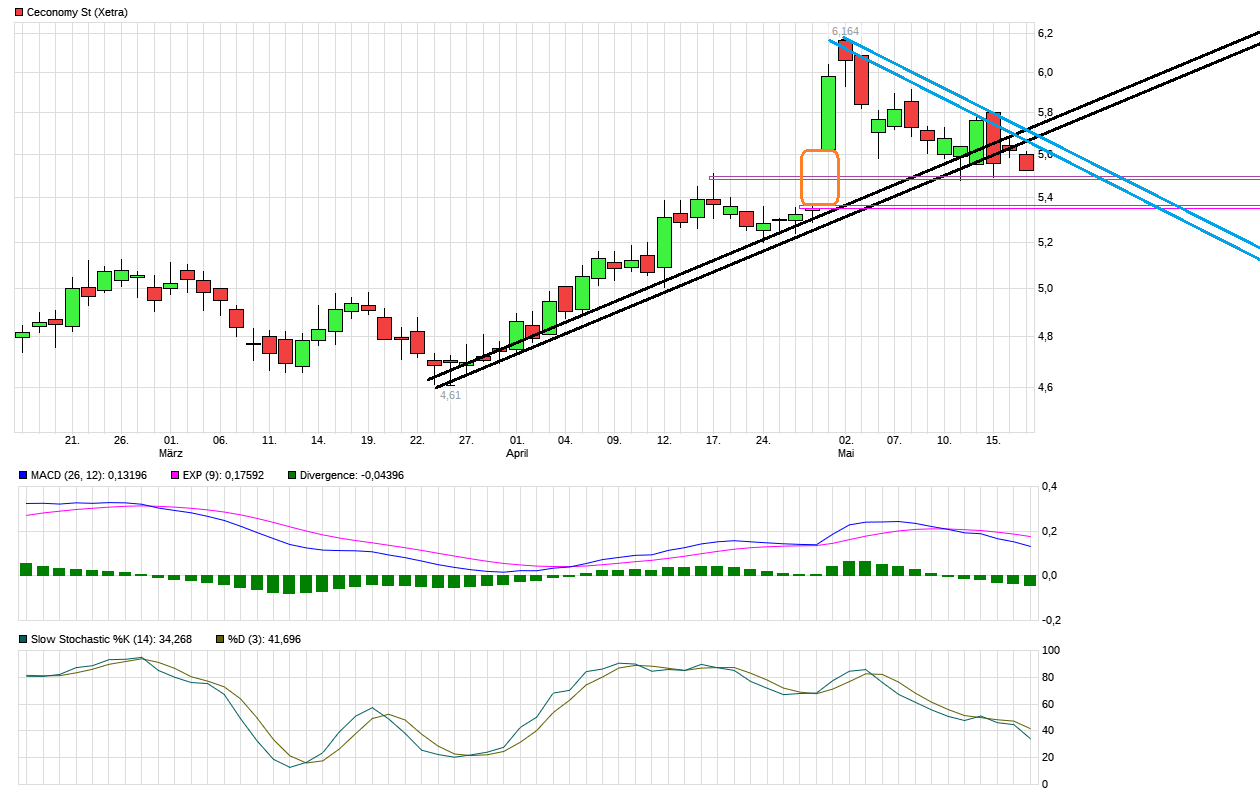Select the April month label on time axis

tap(517, 453)
